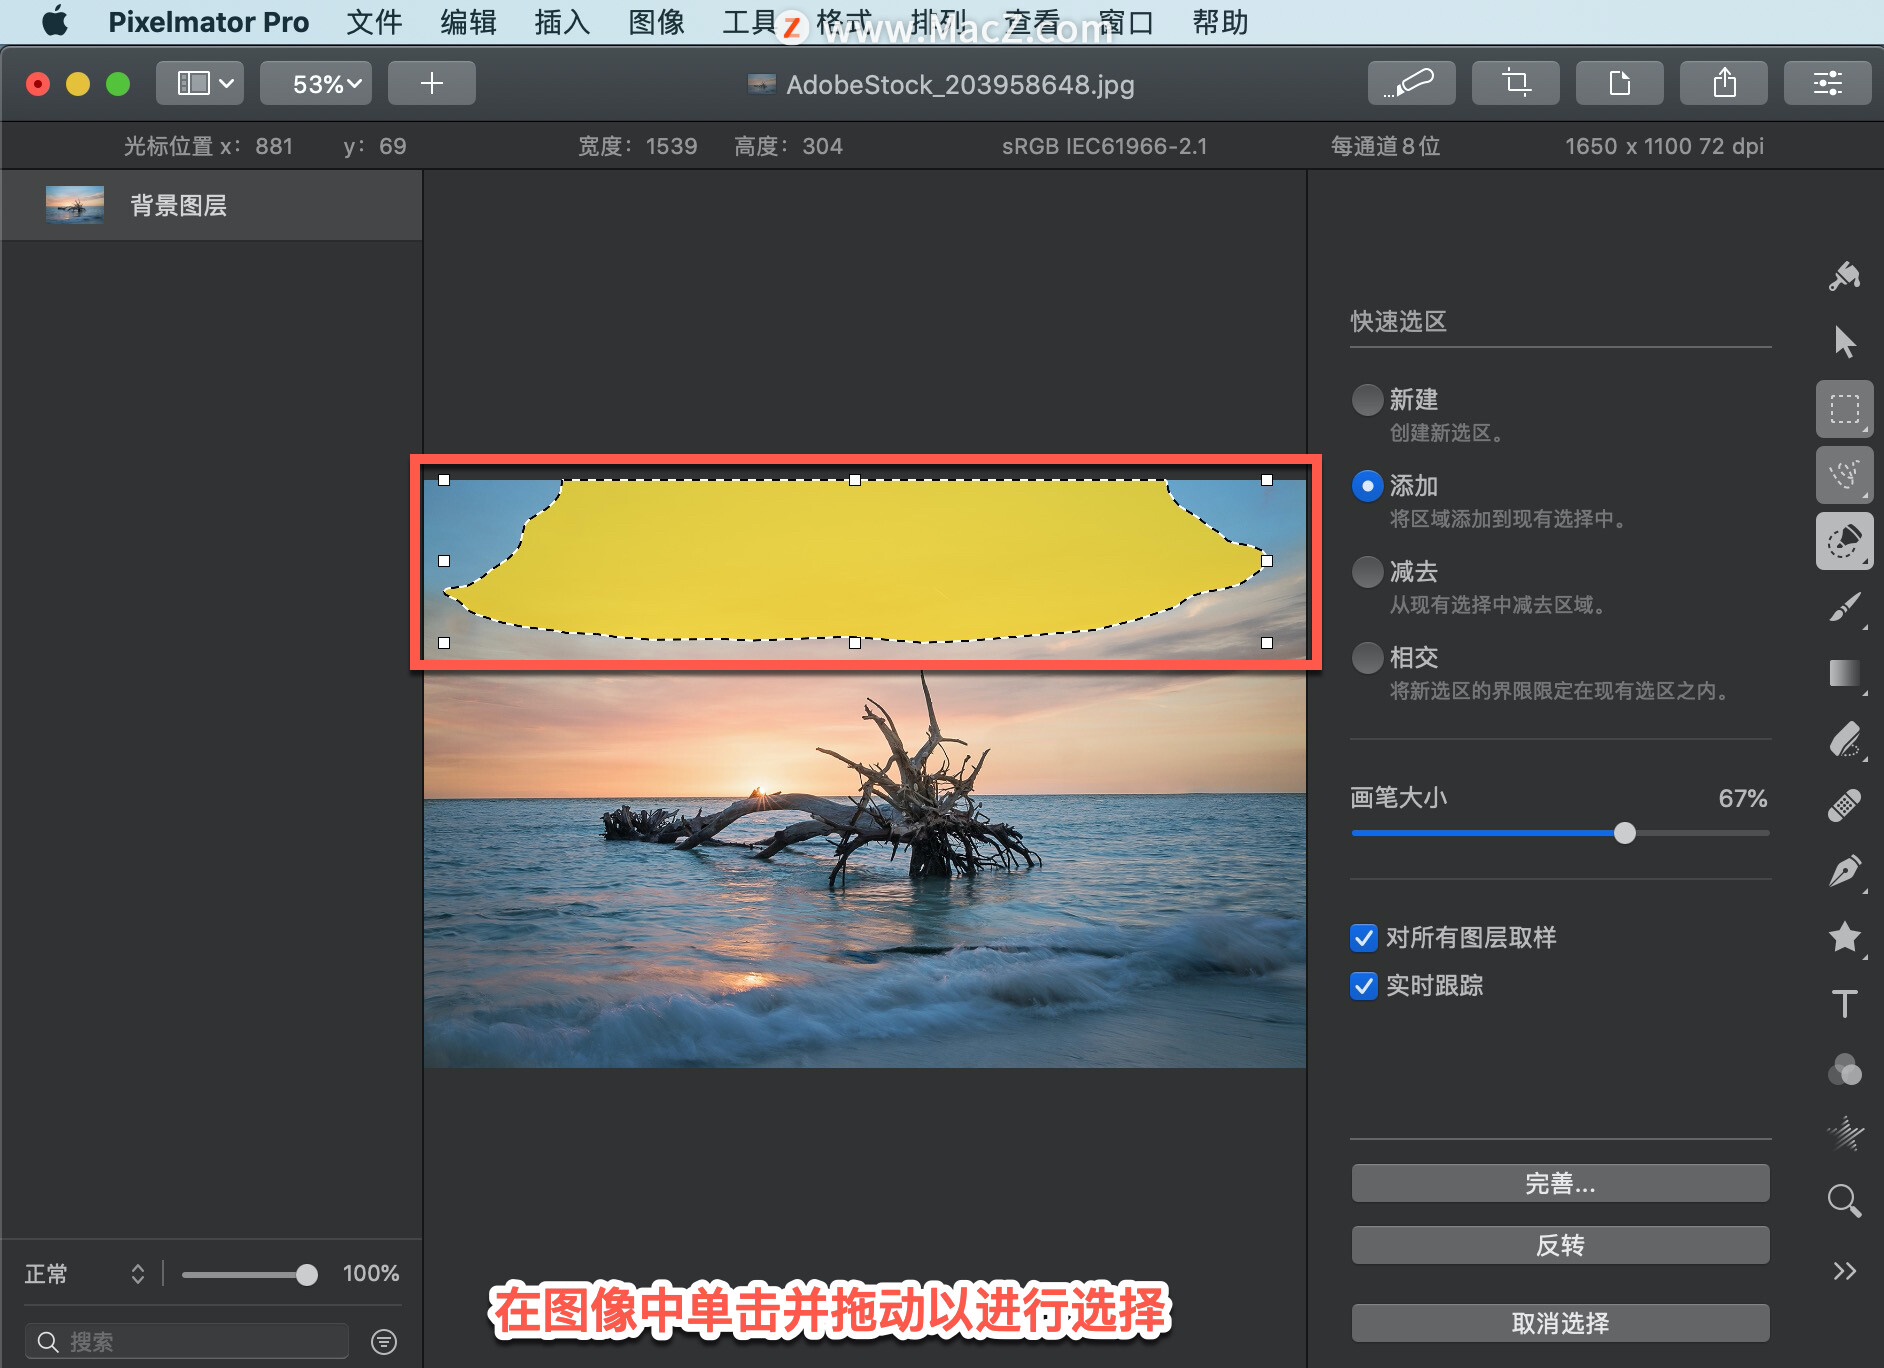Viewport: 1884px width, 1368px height.
Task: Select the Gradient tool
Action: click(x=1846, y=674)
